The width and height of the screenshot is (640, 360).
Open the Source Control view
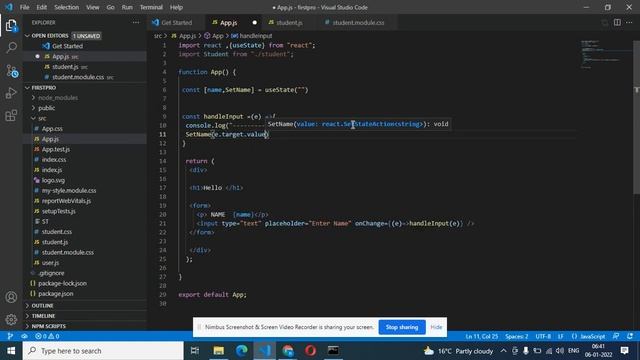coord(11,71)
